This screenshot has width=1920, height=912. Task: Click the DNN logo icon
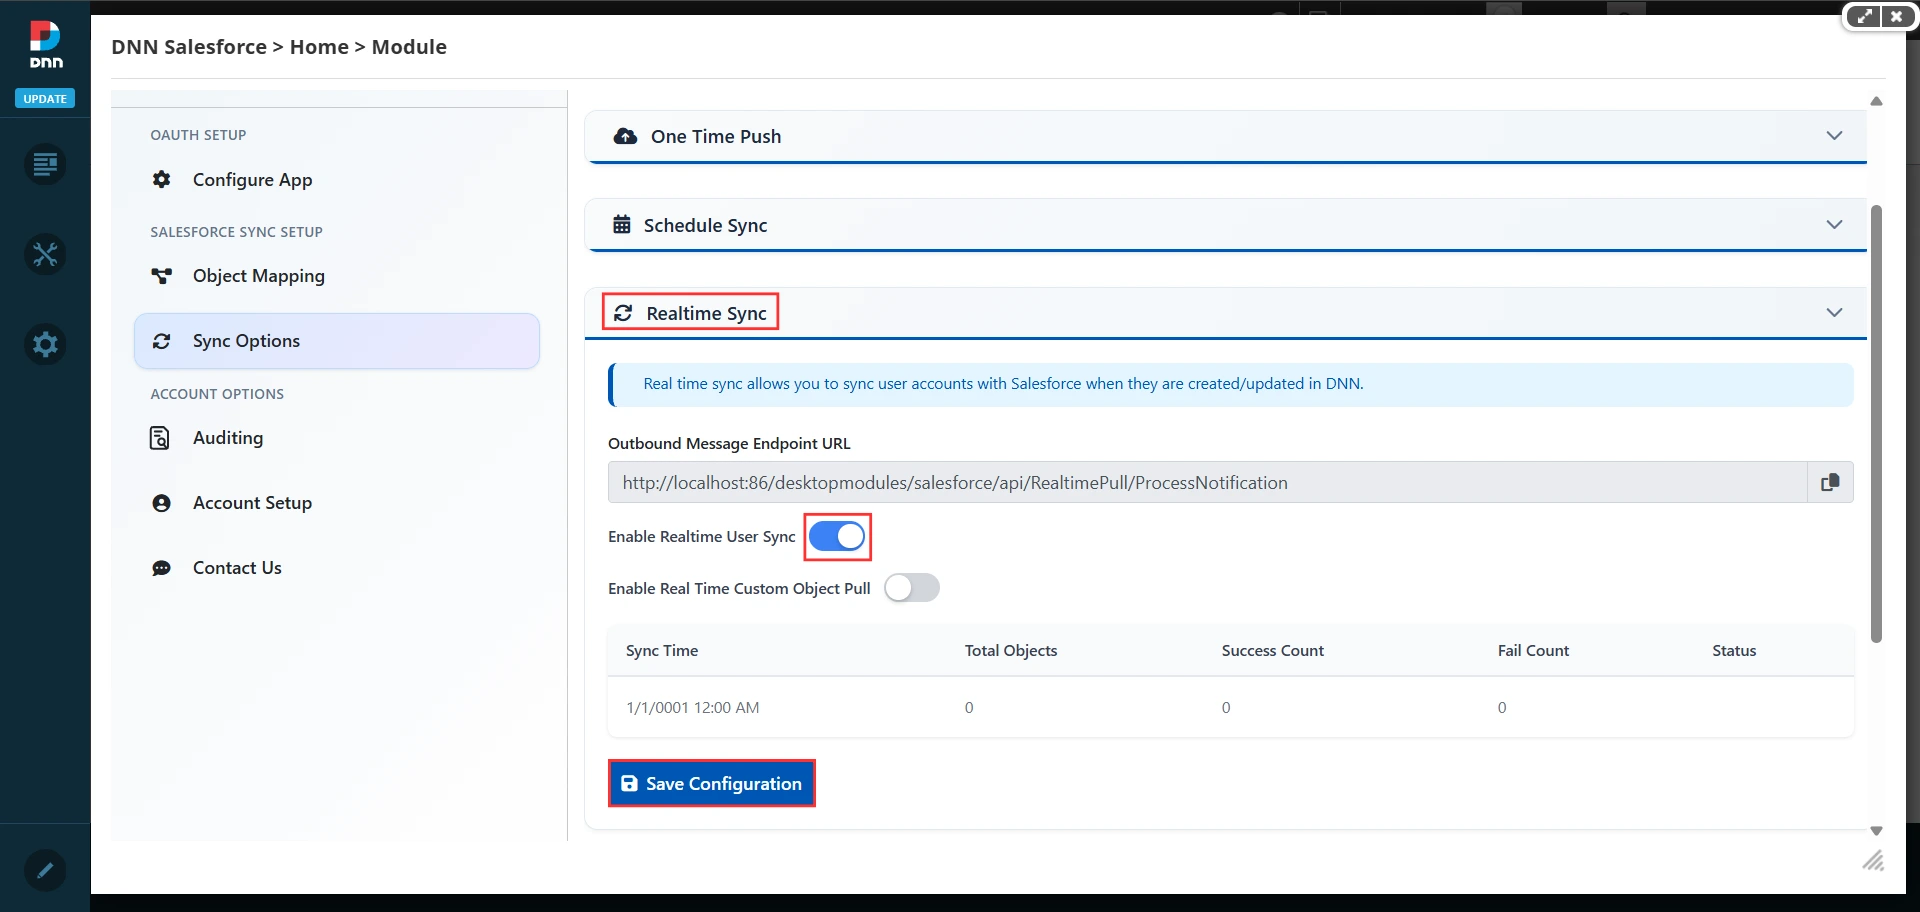coord(45,45)
